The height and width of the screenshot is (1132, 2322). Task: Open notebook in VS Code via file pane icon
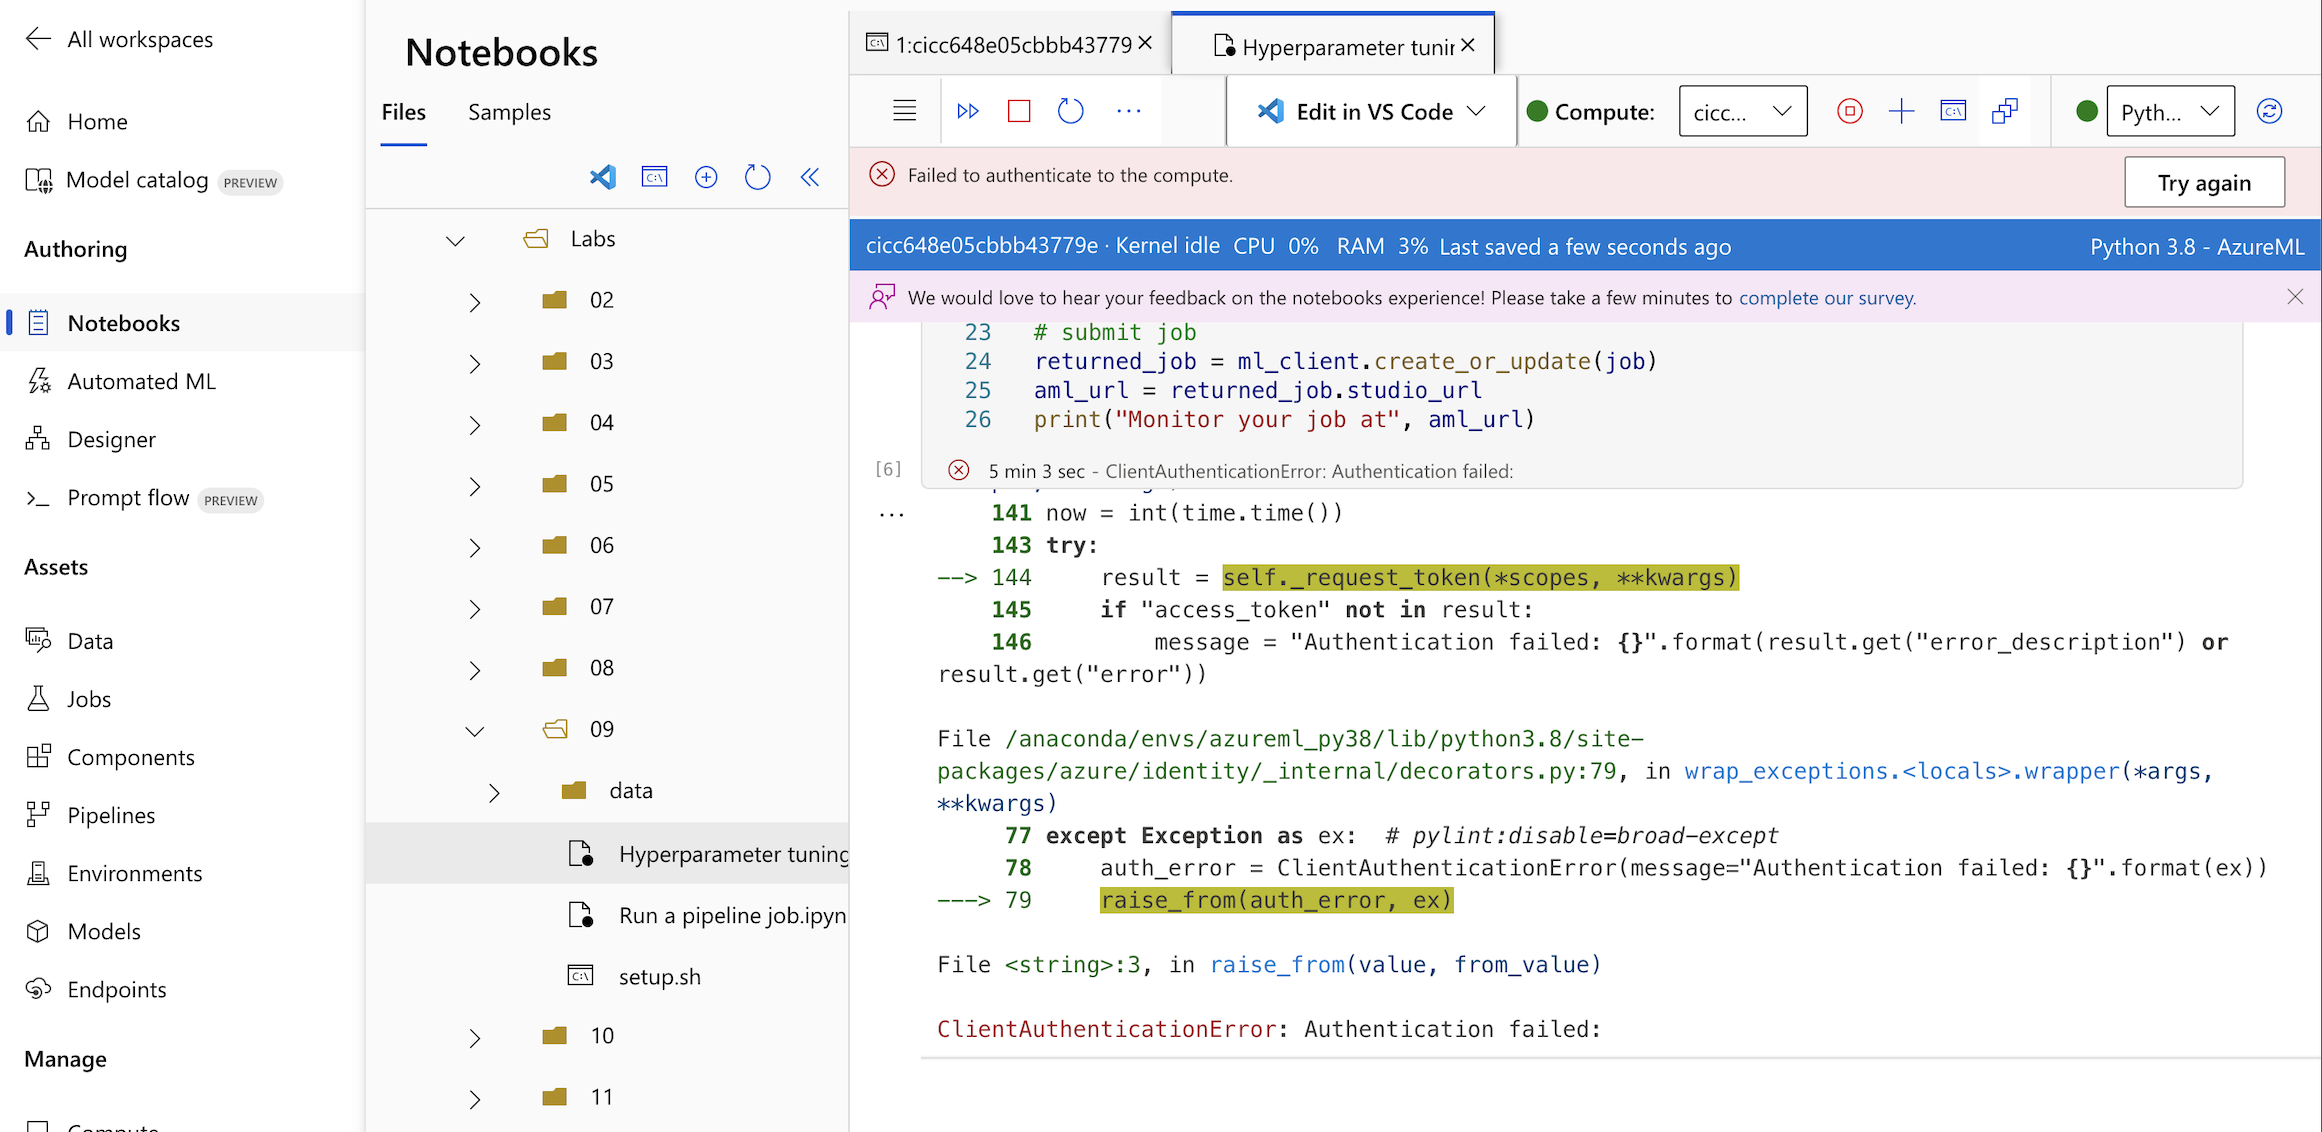[603, 177]
